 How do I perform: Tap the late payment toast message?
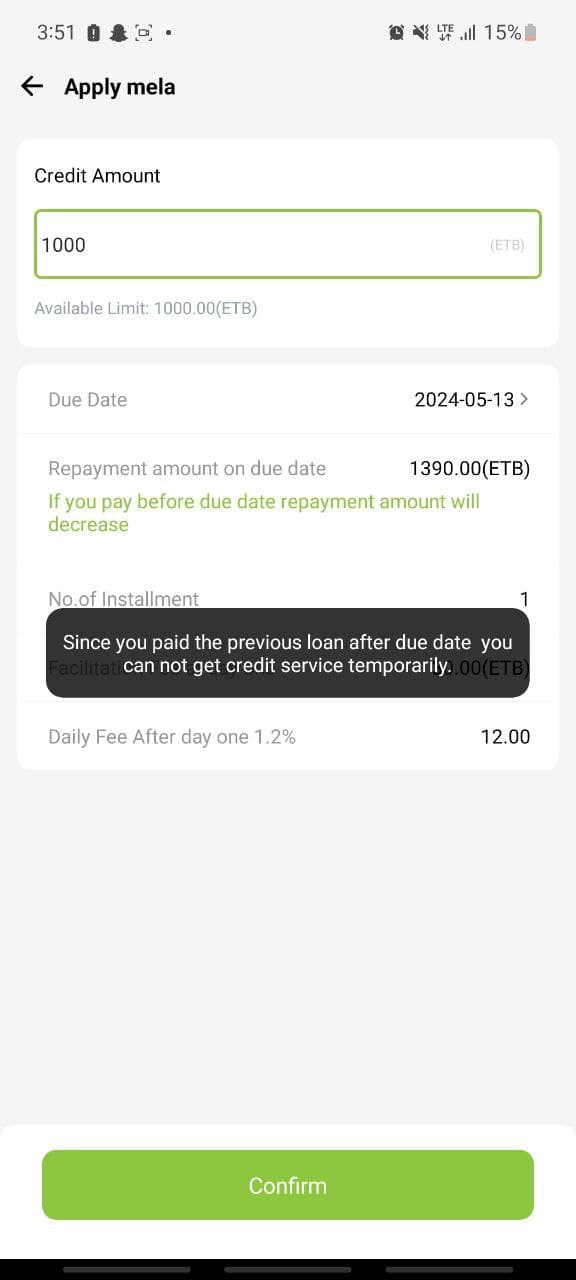(x=288, y=653)
